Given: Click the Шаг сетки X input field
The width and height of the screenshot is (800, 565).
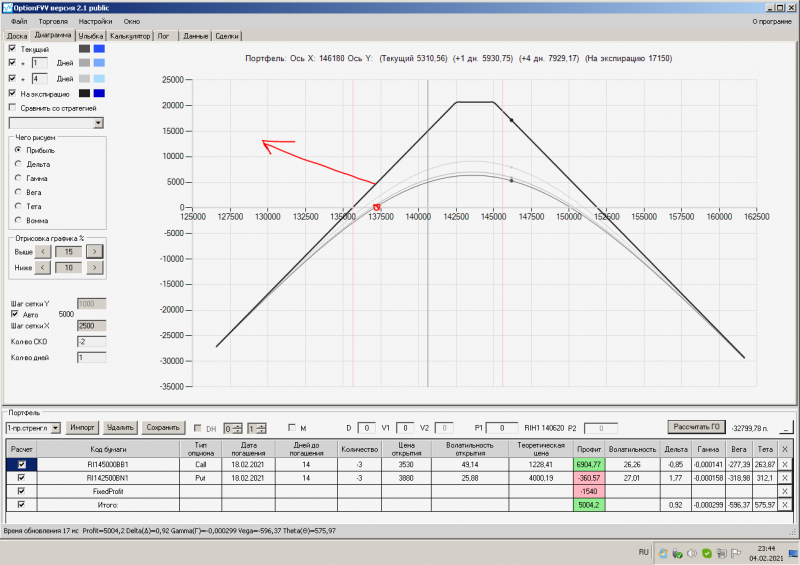Looking at the screenshot, I should point(91,326).
